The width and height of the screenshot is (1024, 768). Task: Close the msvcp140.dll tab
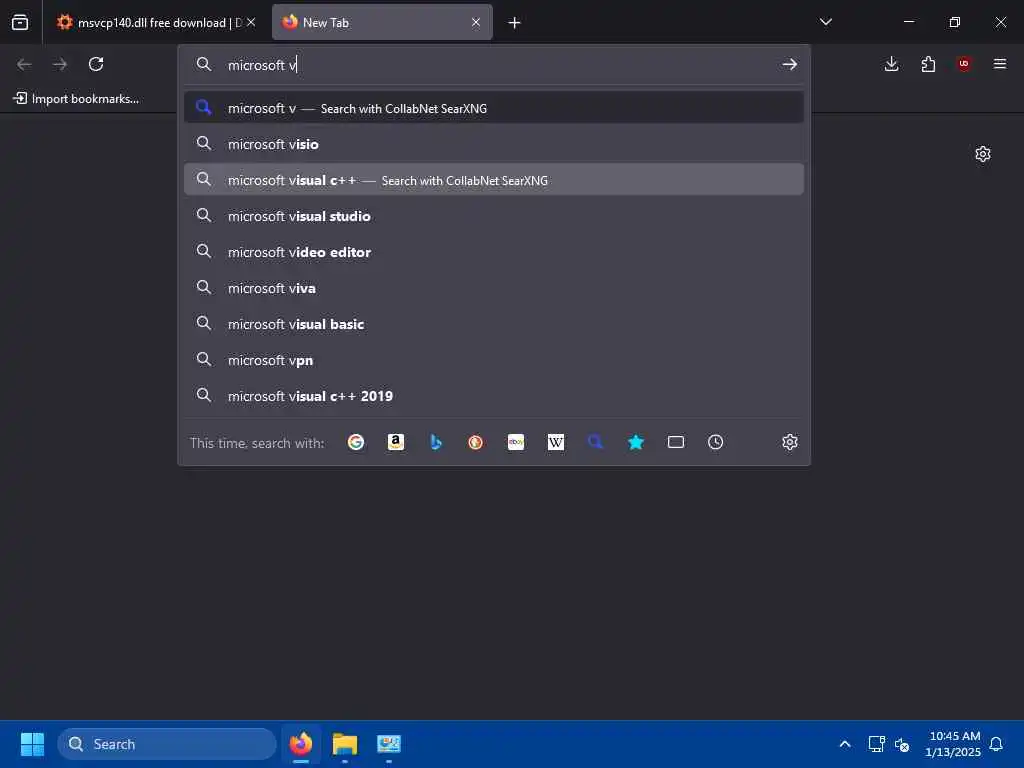click(x=251, y=22)
